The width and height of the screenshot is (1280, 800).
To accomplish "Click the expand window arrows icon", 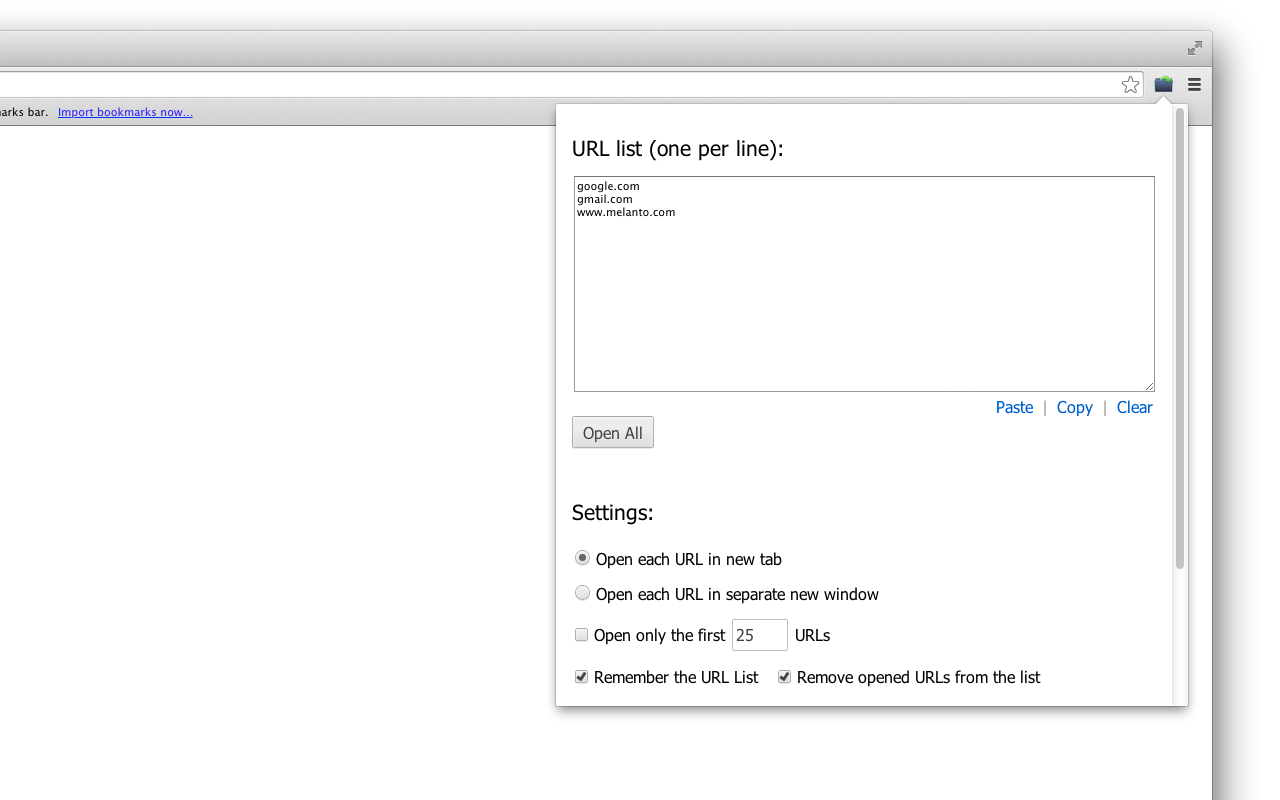I will pos(1194,47).
